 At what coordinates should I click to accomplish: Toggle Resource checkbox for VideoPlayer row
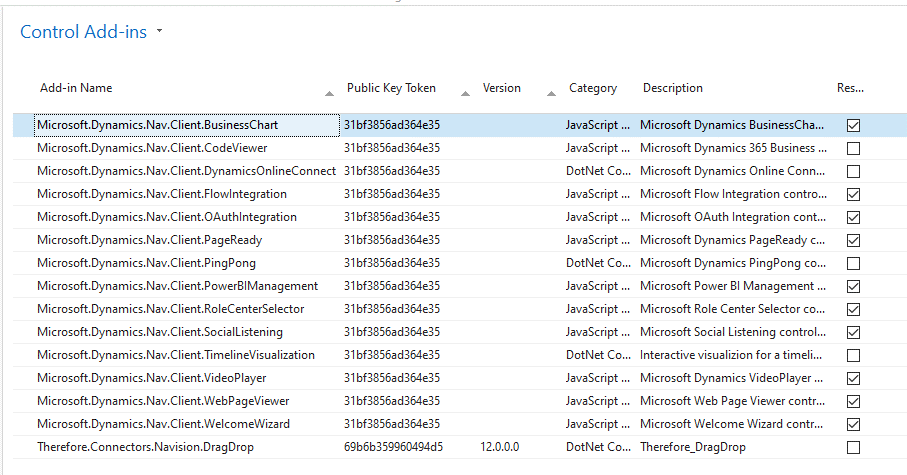point(853,378)
